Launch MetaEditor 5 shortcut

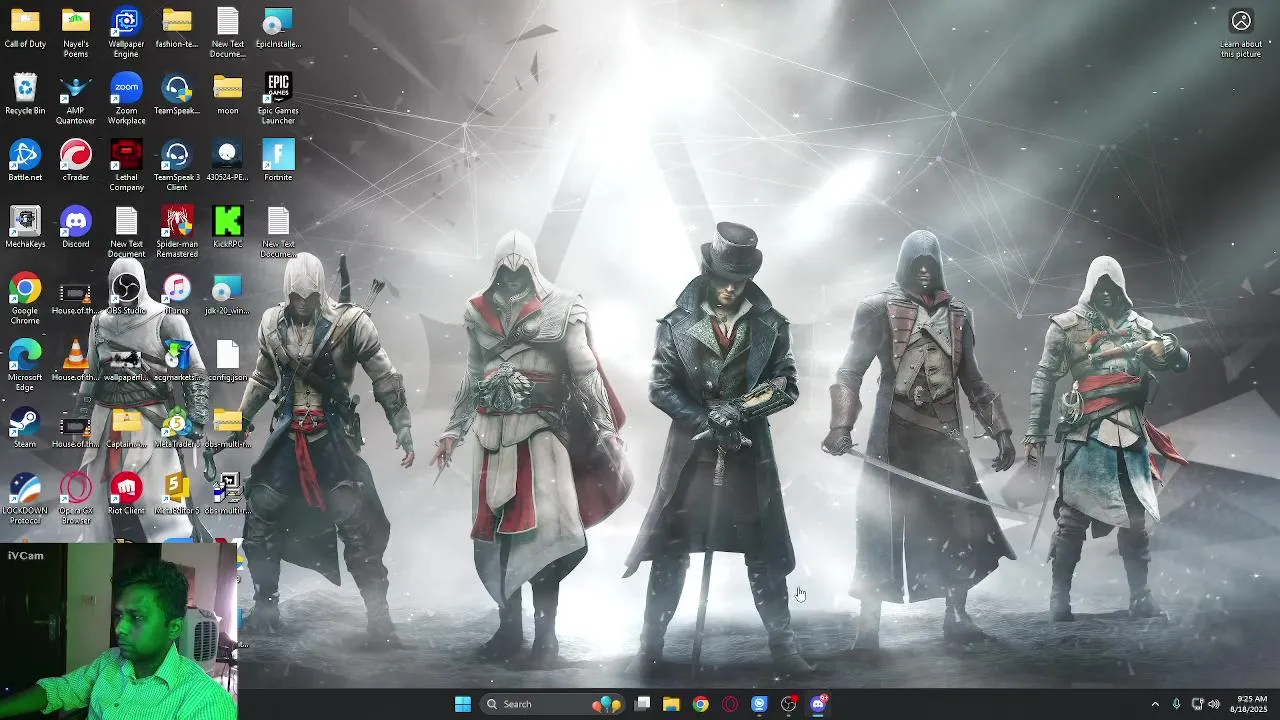coord(177,494)
